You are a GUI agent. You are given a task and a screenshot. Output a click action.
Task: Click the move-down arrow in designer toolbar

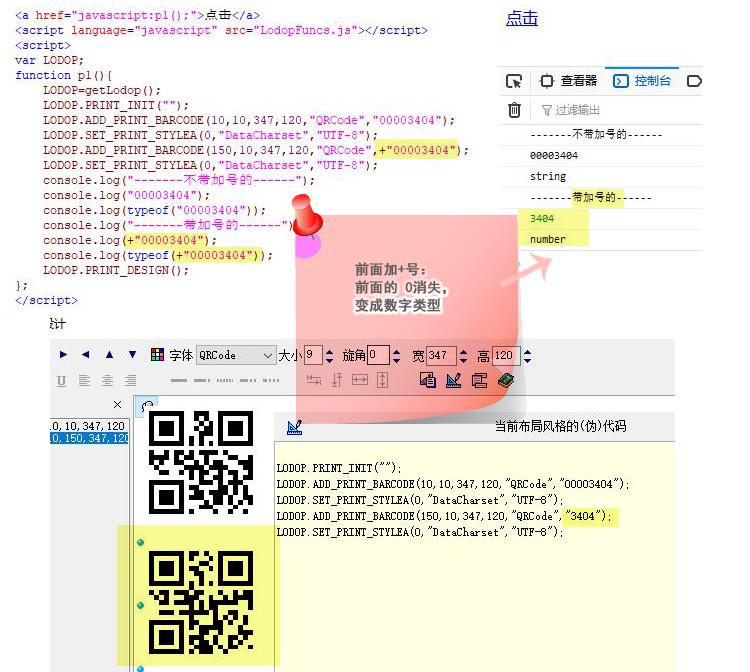[132, 354]
